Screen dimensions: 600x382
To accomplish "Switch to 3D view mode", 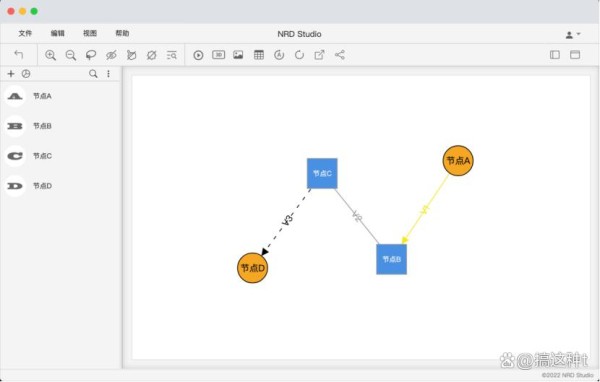I will pyautogui.click(x=218, y=55).
